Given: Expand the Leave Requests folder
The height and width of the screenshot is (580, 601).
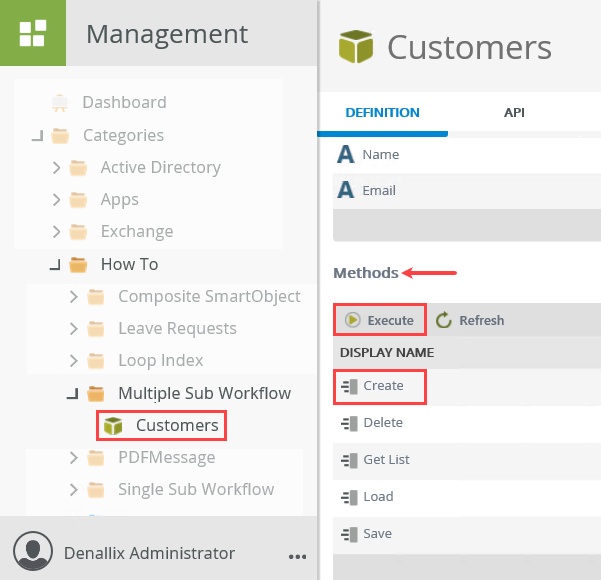Looking at the screenshot, I should coord(74,328).
